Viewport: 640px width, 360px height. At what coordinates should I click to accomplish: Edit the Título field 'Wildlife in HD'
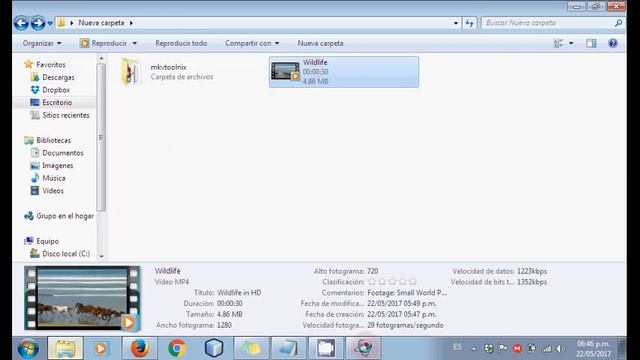tap(239, 293)
